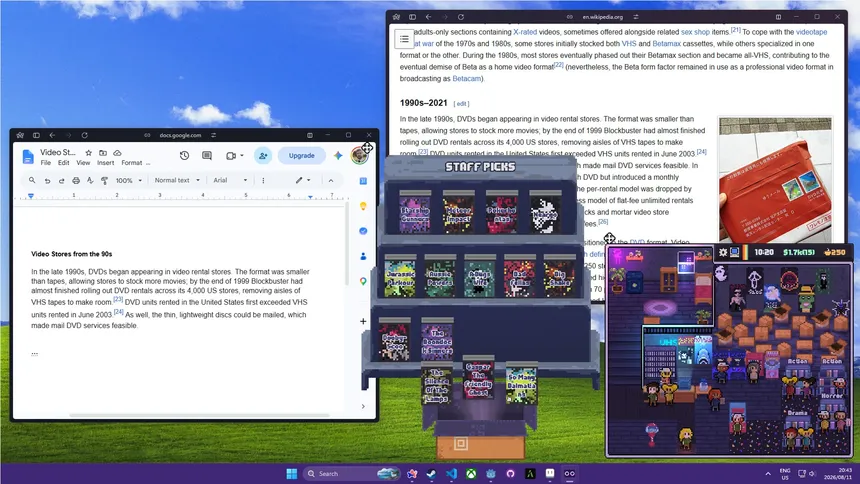The width and height of the screenshot is (860, 484).
Task: Click the Upgrade button in Docs
Action: click(301, 156)
